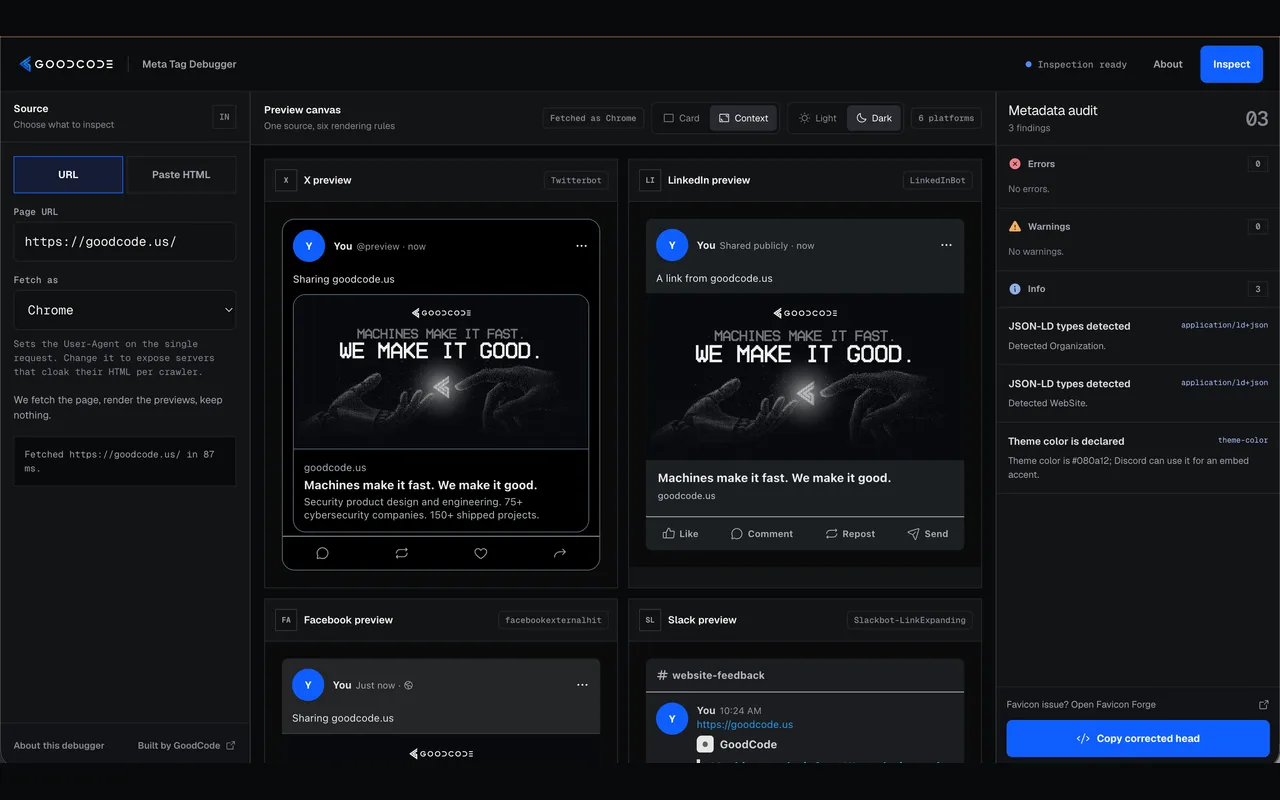Viewport: 1280px width, 800px height.
Task: Open the About page
Action: [x=1168, y=64]
